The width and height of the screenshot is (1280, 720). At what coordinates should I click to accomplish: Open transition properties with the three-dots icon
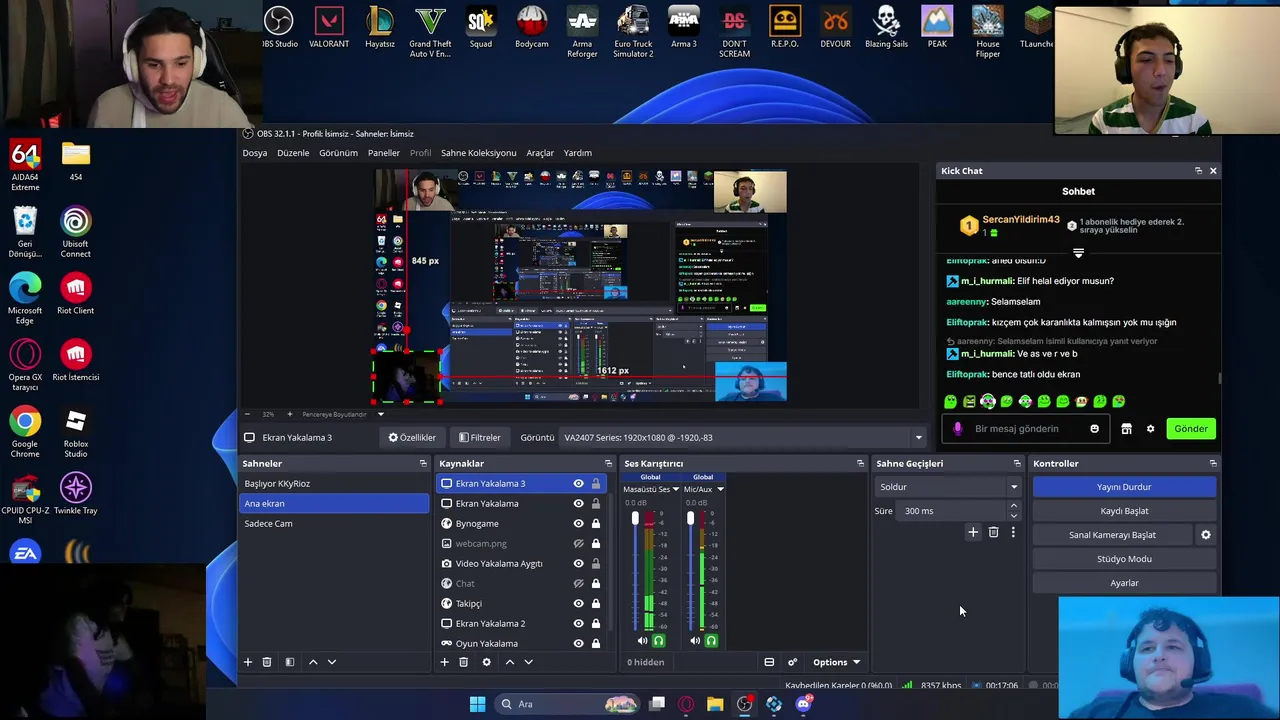coord(1013,533)
